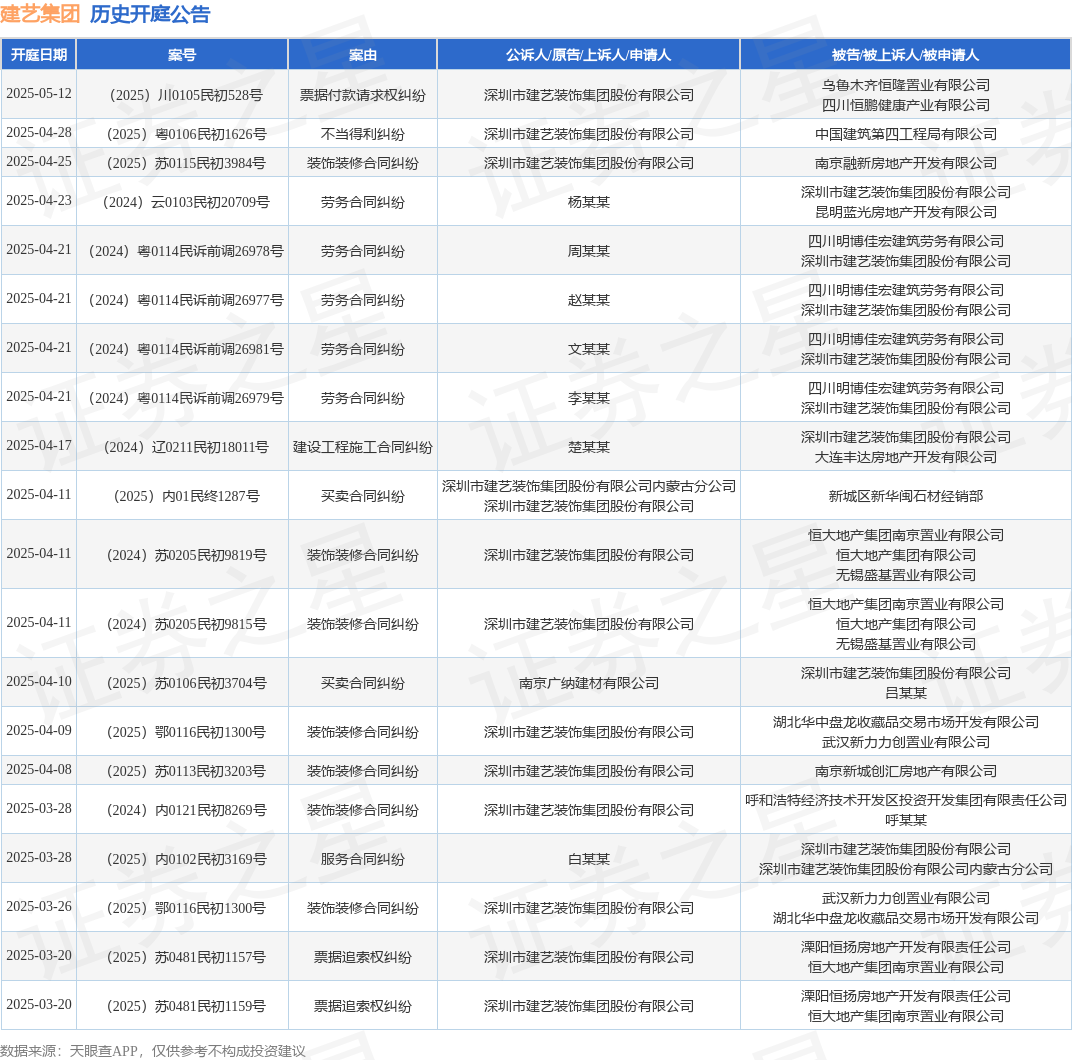Select date cell 2025-04-09
1072x1060 pixels.
tap(39, 730)
